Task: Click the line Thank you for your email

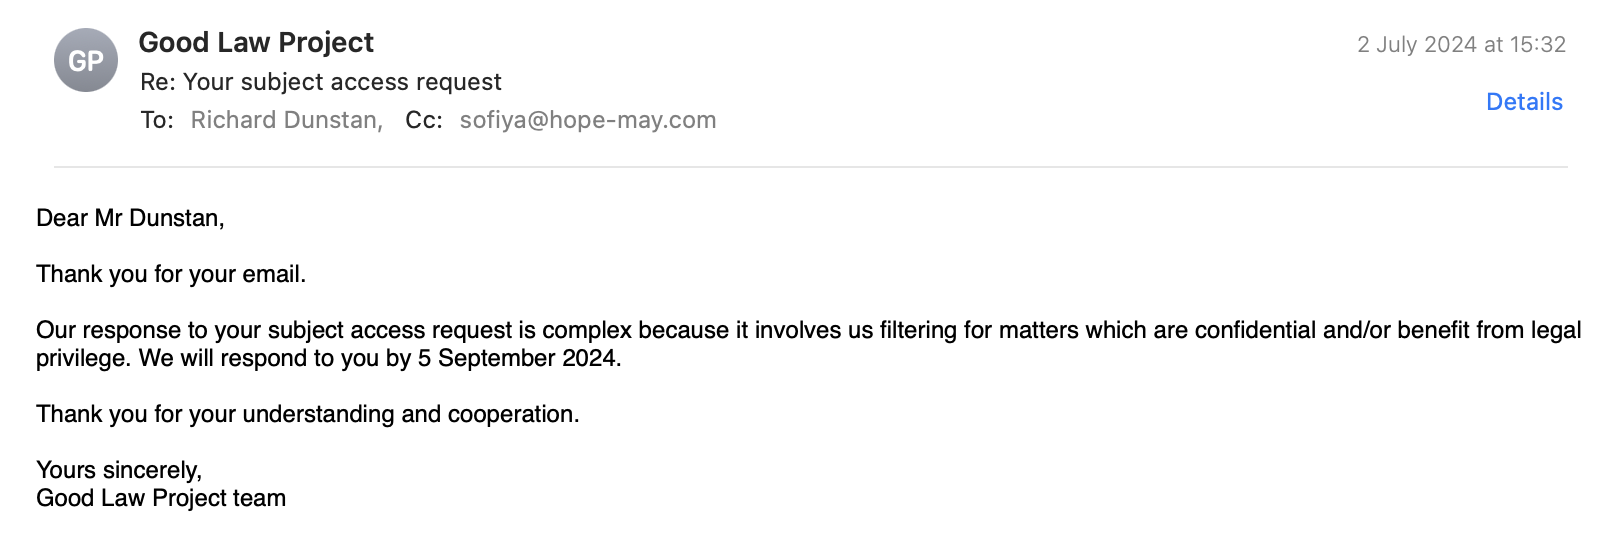Action: click(171, 274)
